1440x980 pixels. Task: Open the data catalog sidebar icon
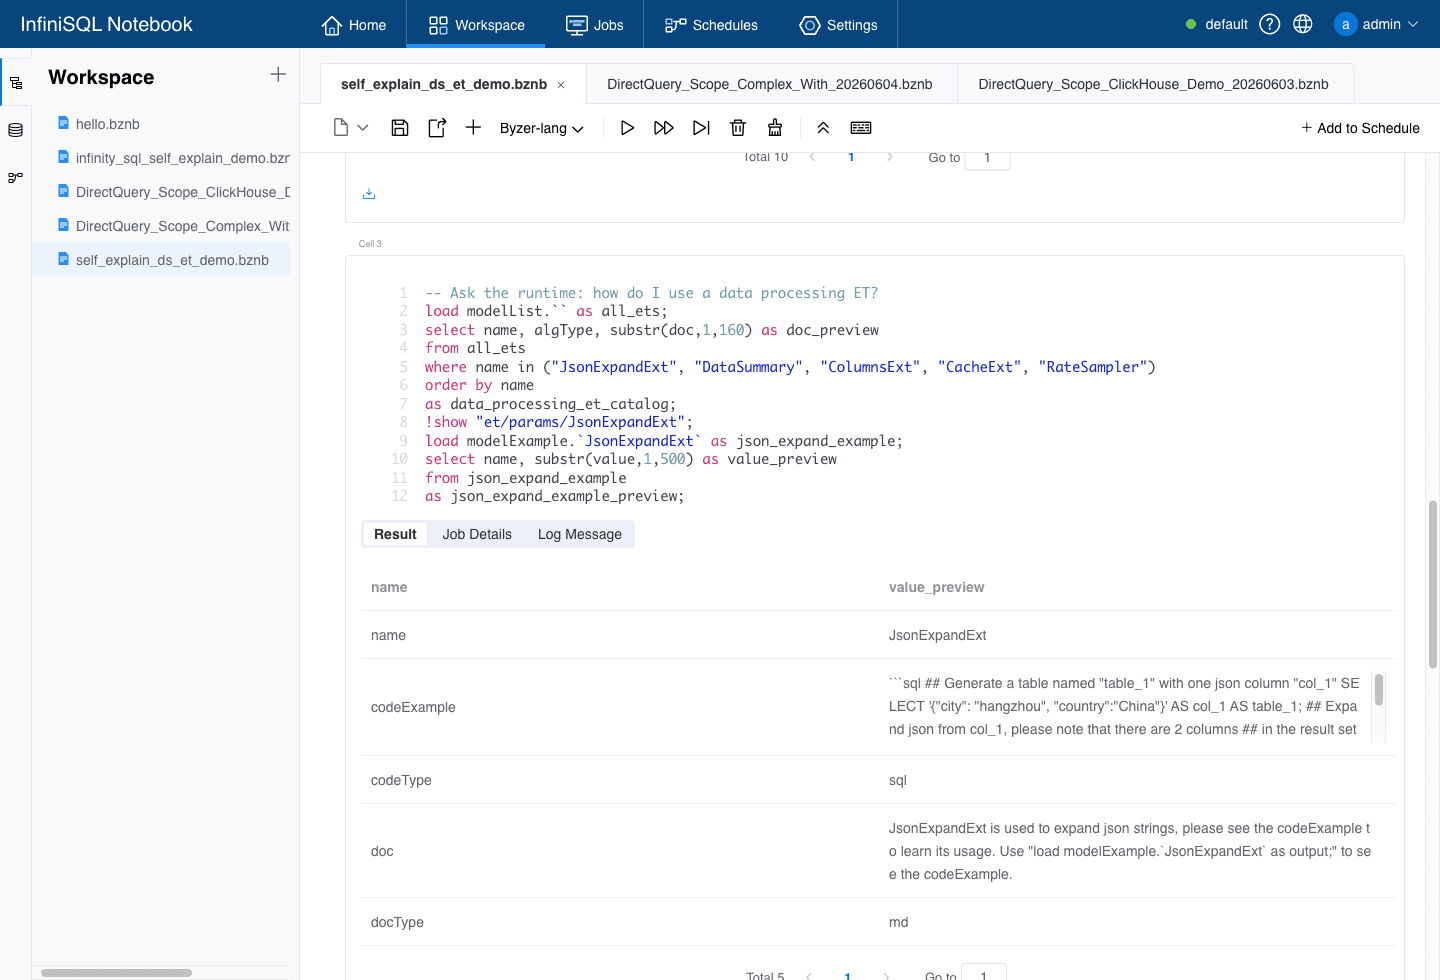[16, 130]
